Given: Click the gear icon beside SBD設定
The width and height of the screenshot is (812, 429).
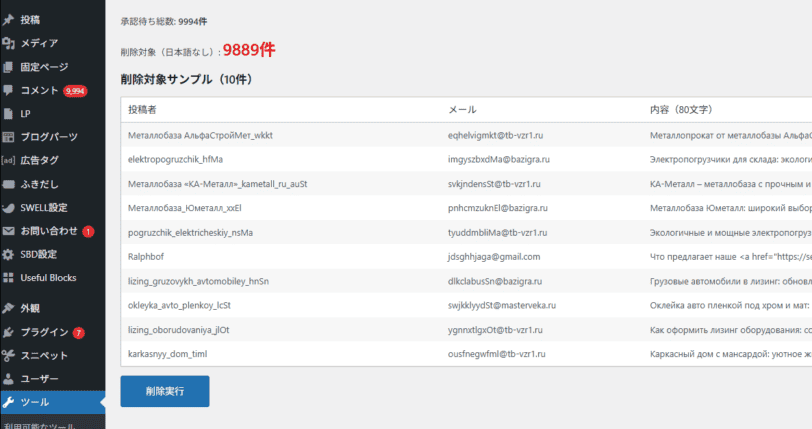Looking at the screenshot, I should [x=9, y=254].
